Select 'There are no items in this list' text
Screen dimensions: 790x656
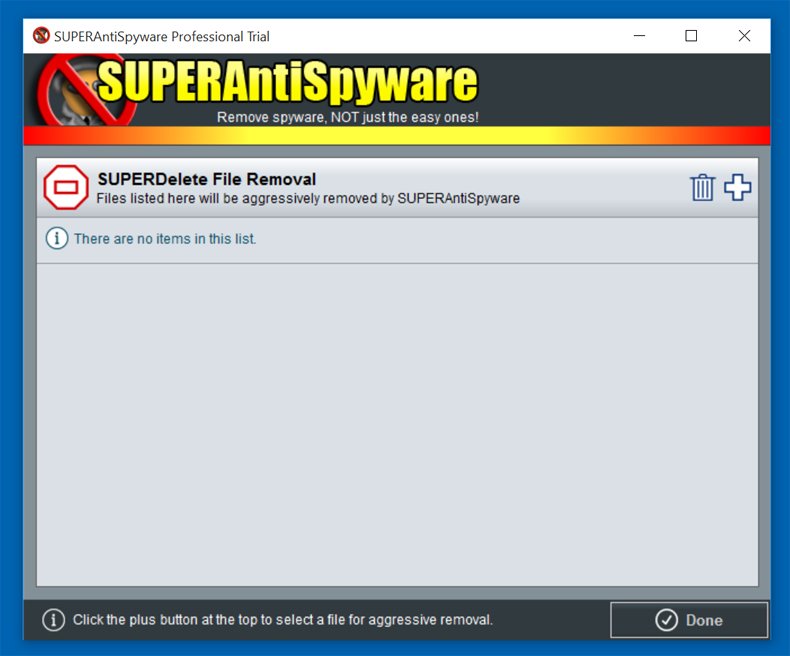click(x=165, y=239)
